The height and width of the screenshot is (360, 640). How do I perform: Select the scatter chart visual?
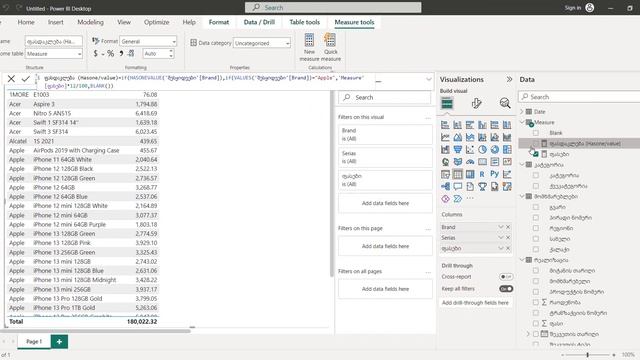(x=470, y=150)
